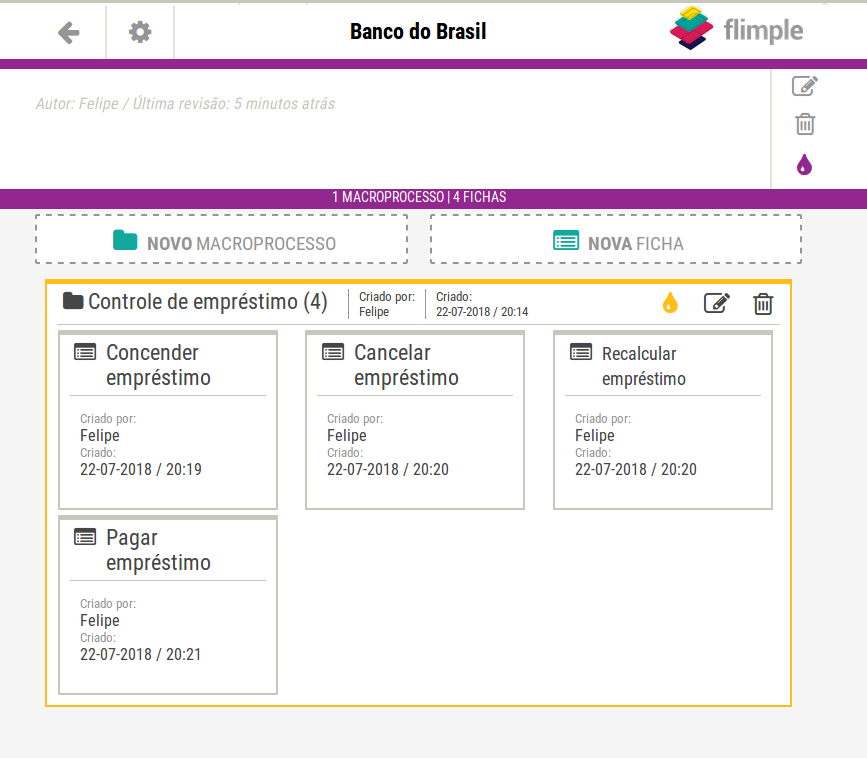
Task: Delete Banco do Brasil using the top trash icon
Action: (805, 124)
